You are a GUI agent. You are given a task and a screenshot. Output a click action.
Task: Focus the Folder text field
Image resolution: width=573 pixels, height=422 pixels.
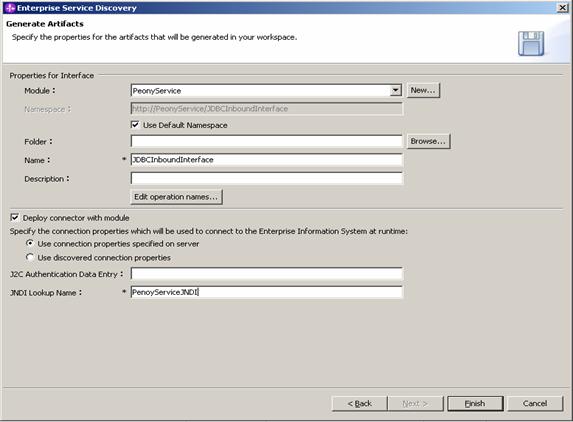pos(267,141)
